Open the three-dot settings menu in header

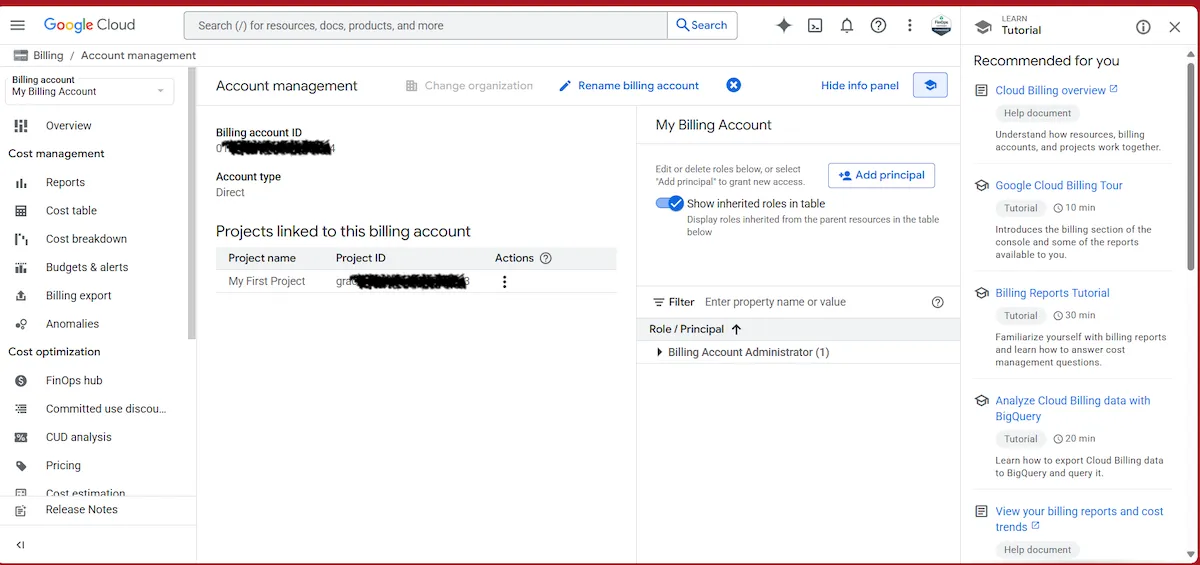pos(909,25)
